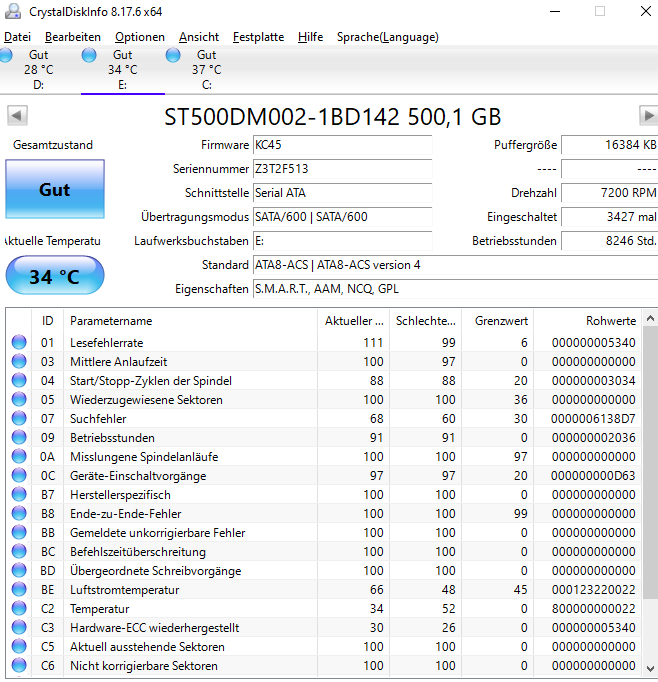Open the Hilfe menu
Viewport: 658px width, 682px height.
click(x=311, y=37)
